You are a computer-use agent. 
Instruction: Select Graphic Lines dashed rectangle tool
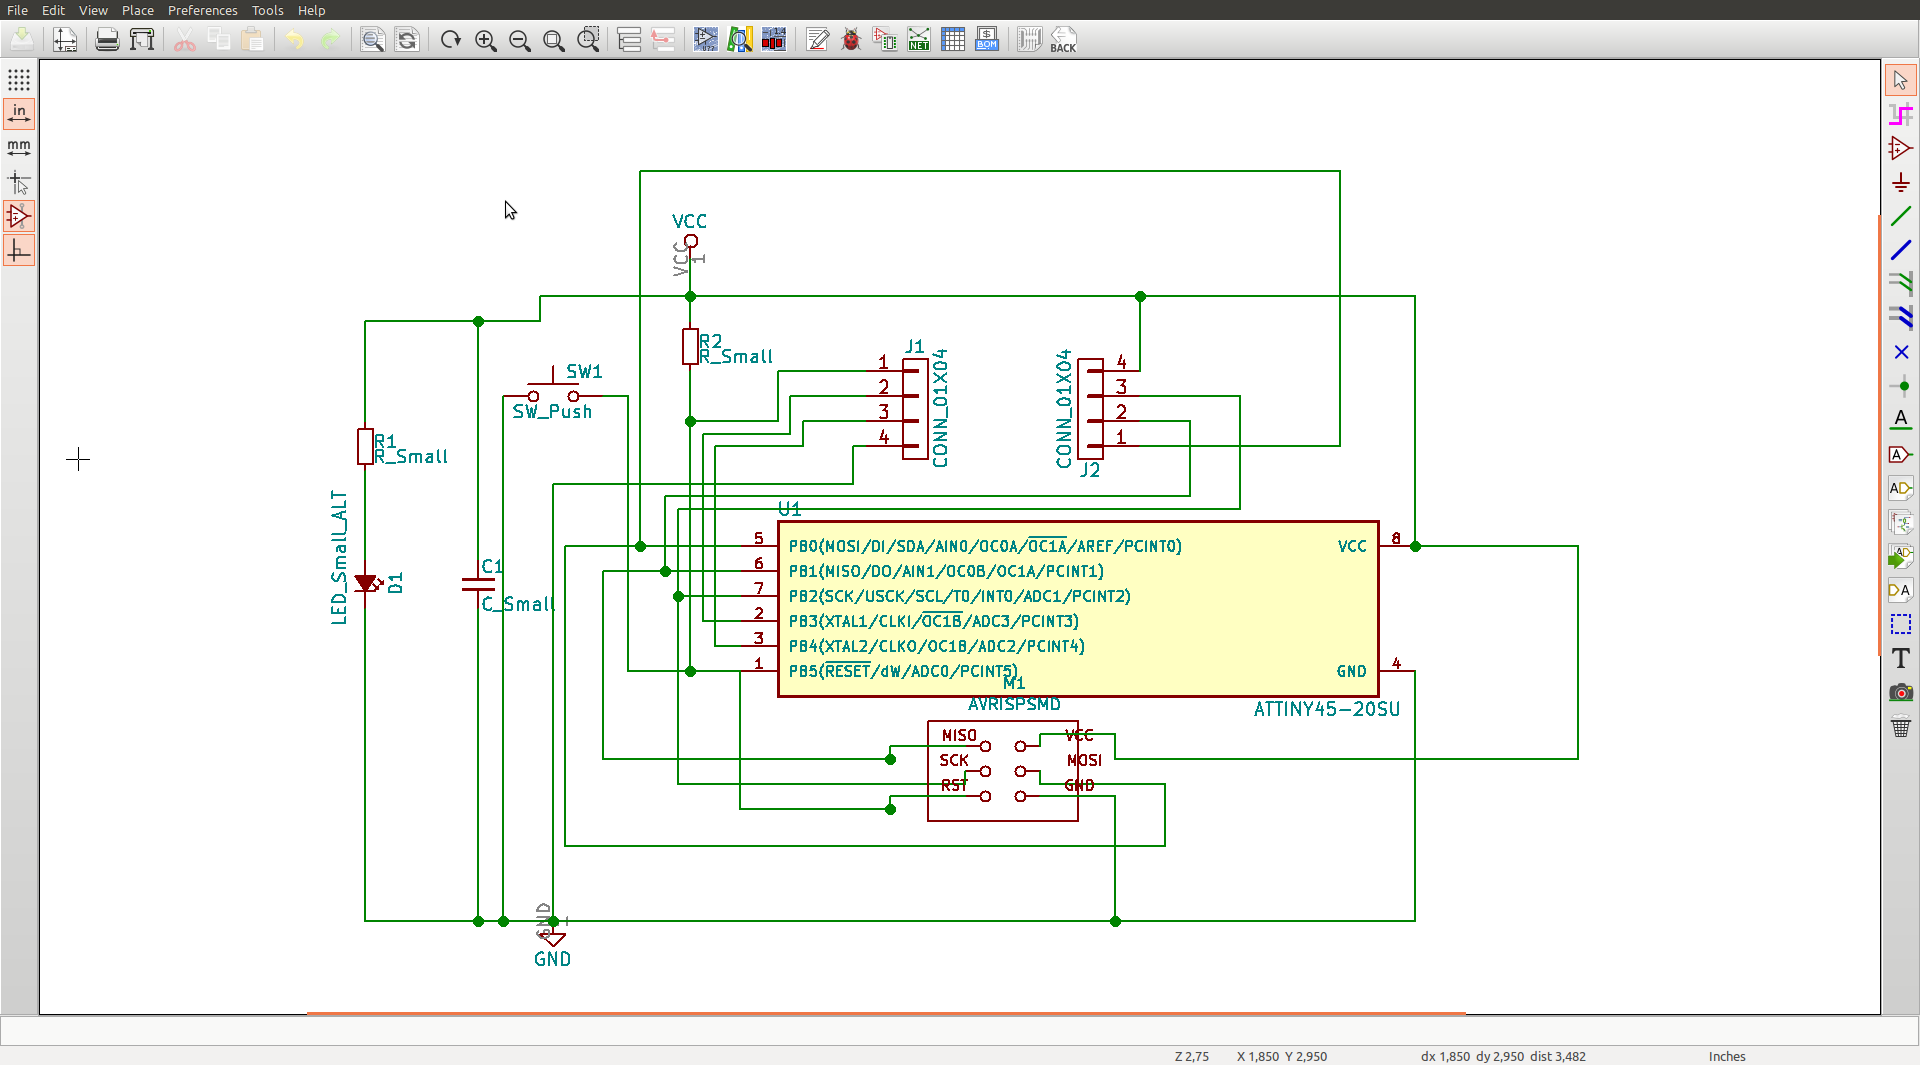coord(1901,624)
